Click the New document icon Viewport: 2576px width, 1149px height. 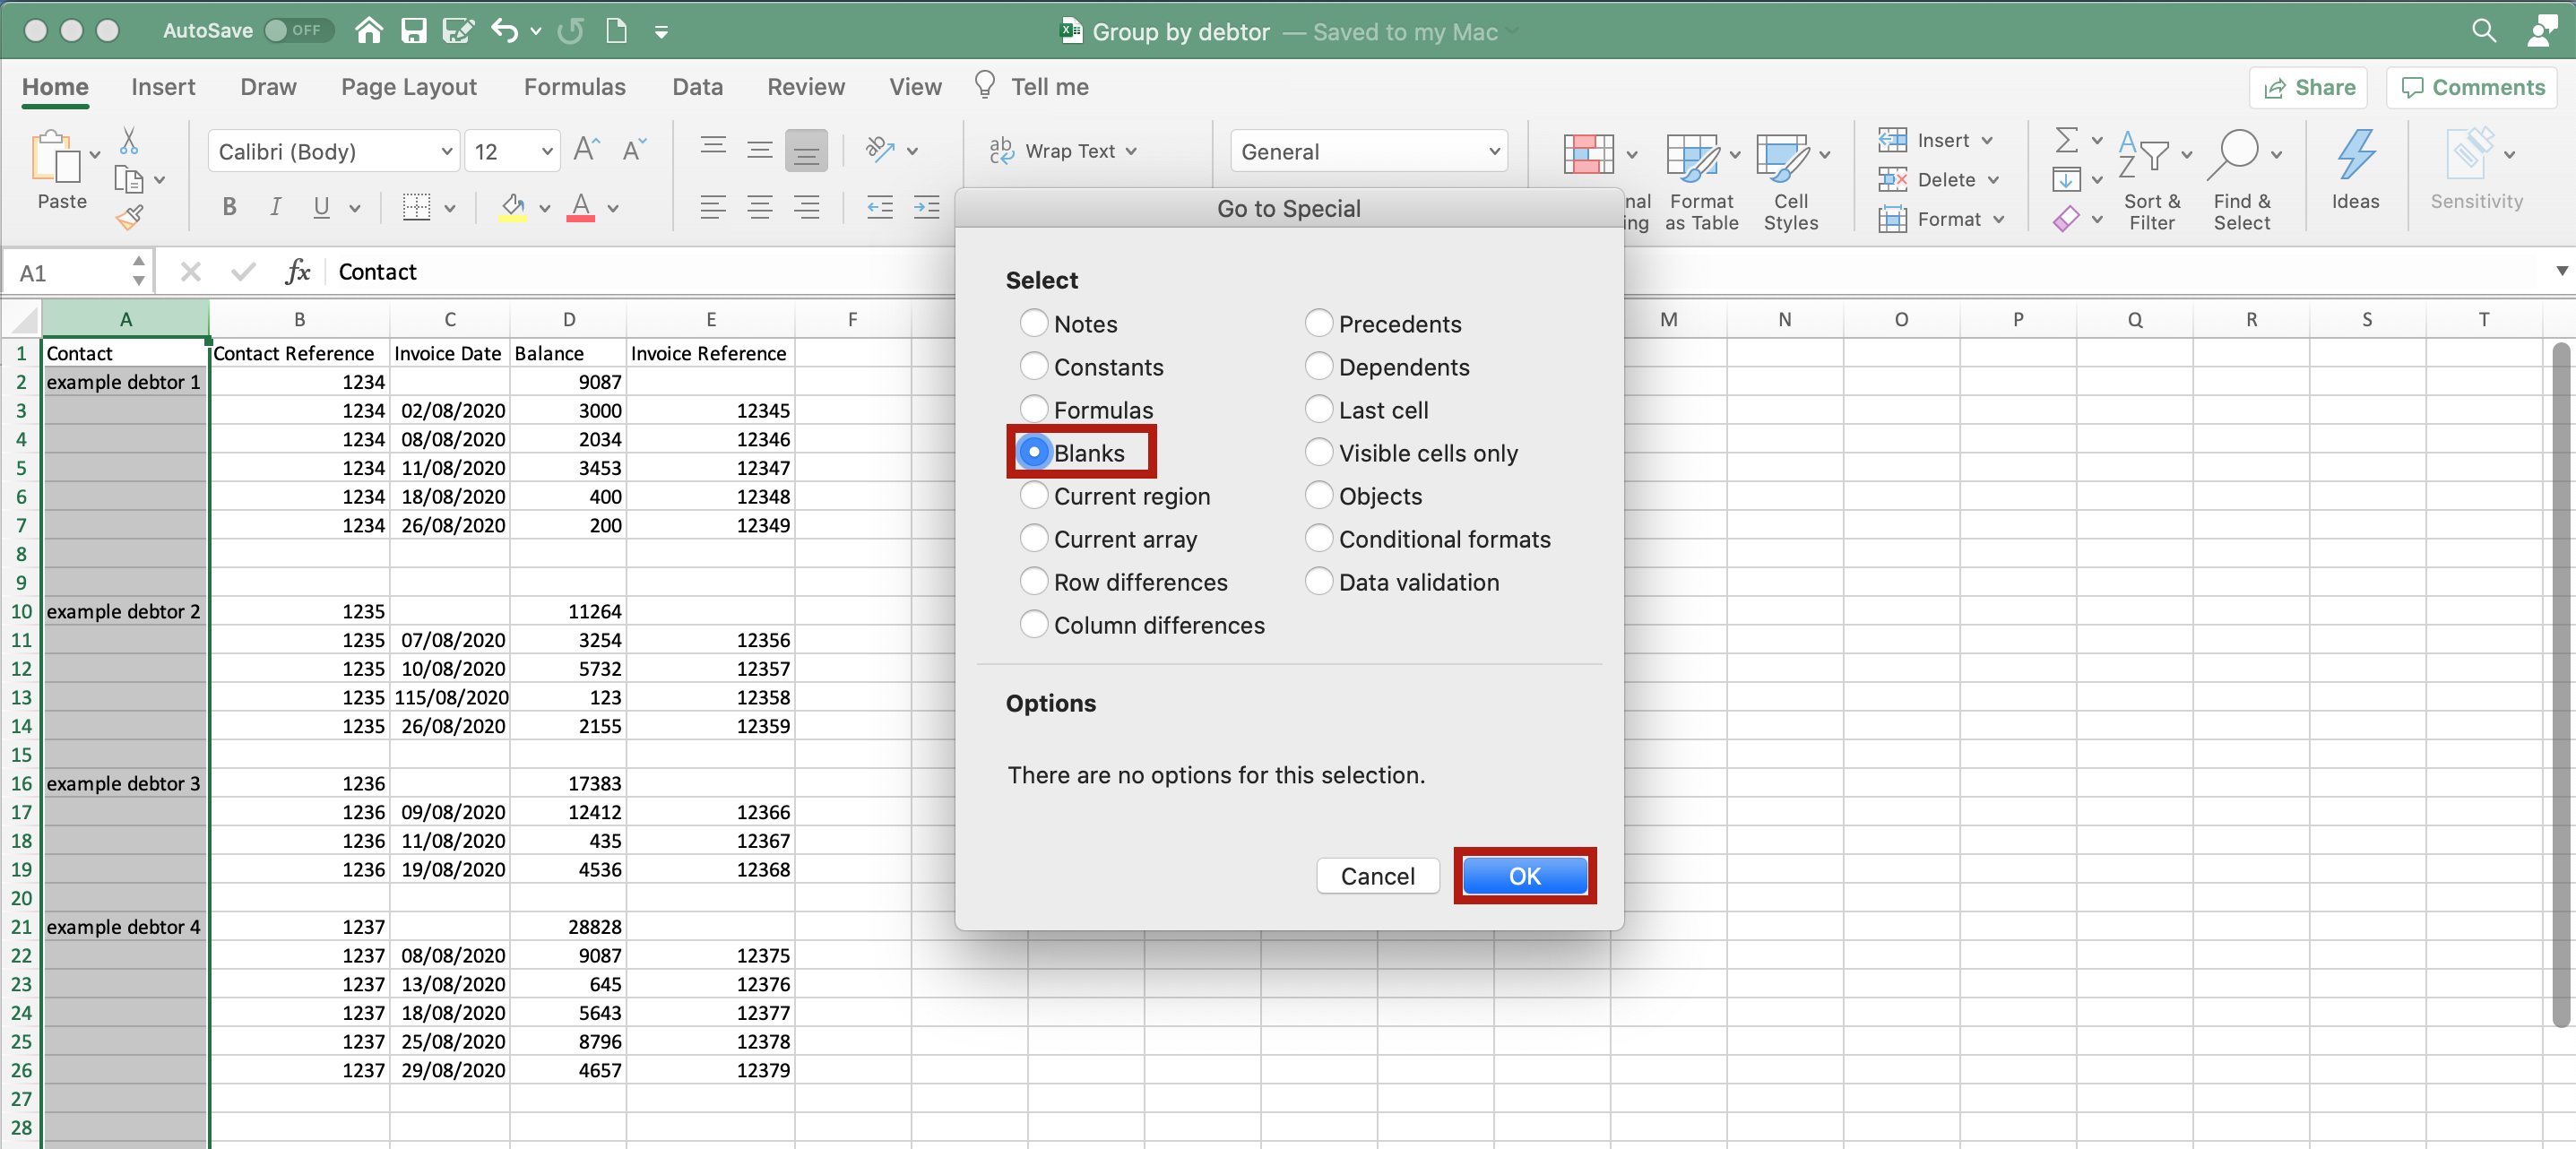617,31
